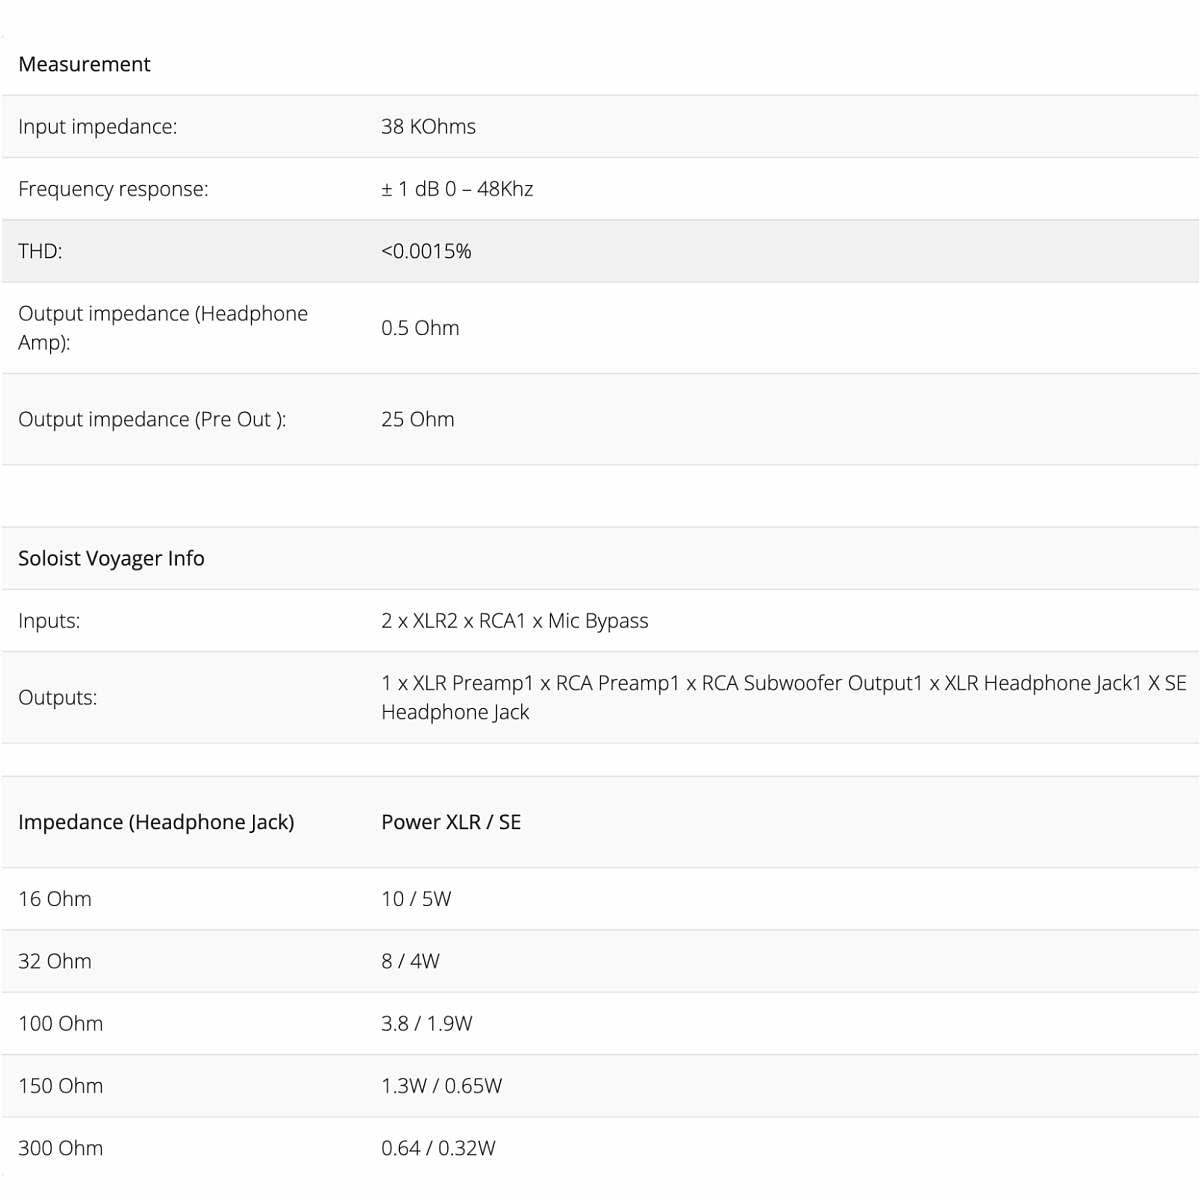
Task: Click Output impedance (Pre Out) label
Action: click(x=152, y=419)
